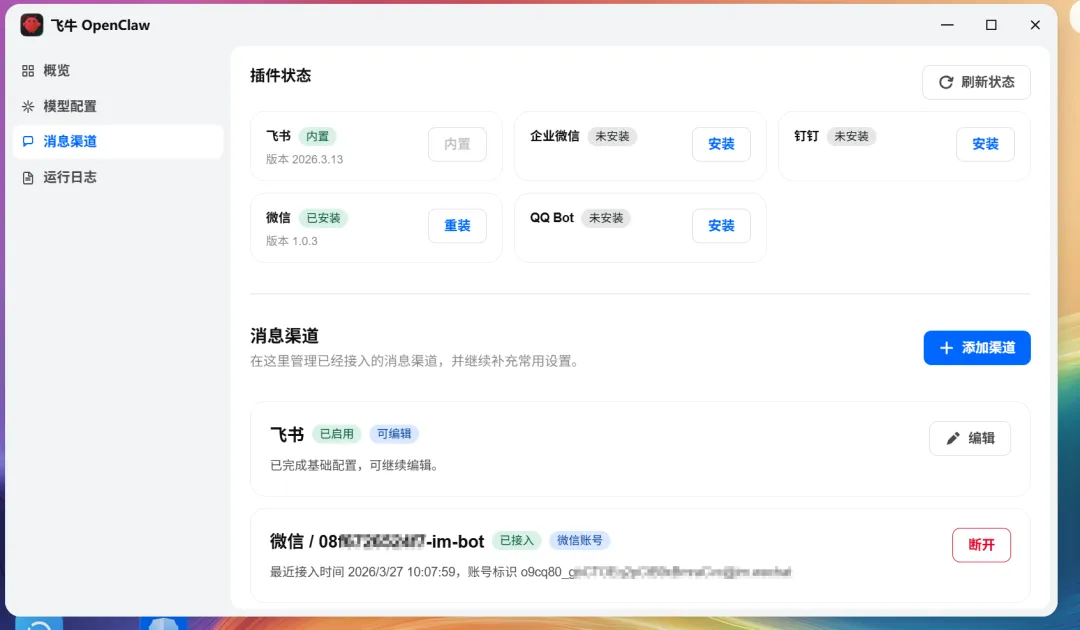
Task: Click the 可编辑 tag on 飞书 channel
Action: click(x=394, y=434)
